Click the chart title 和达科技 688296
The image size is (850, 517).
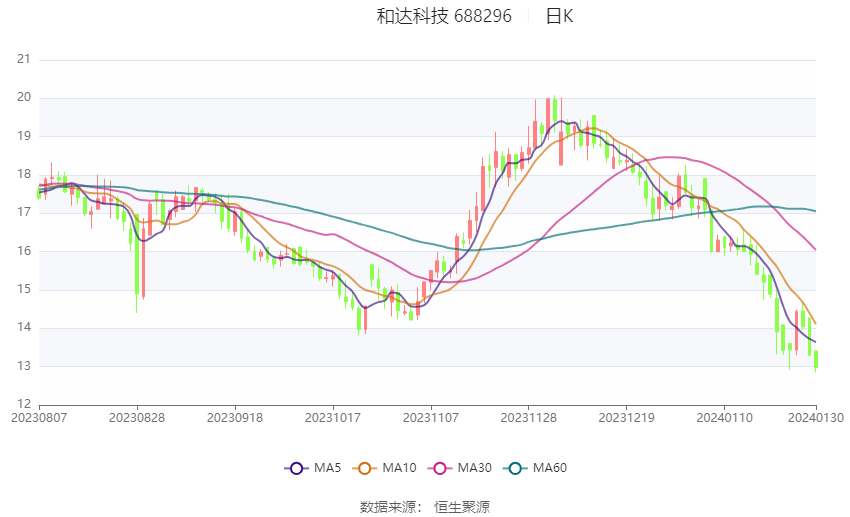pyautogui.click(x=444, y=16)
